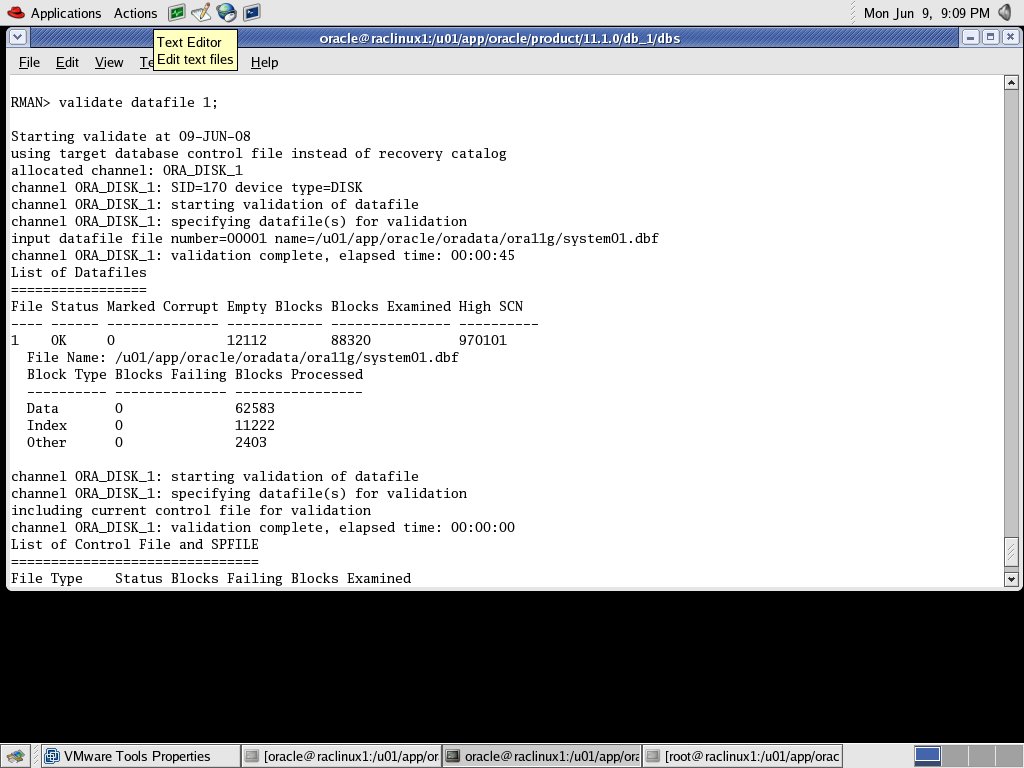Click the 'Starting validate at 09-JUN-08' line
This screenshot has height=768, width=1024.
(x=131, y=136)
